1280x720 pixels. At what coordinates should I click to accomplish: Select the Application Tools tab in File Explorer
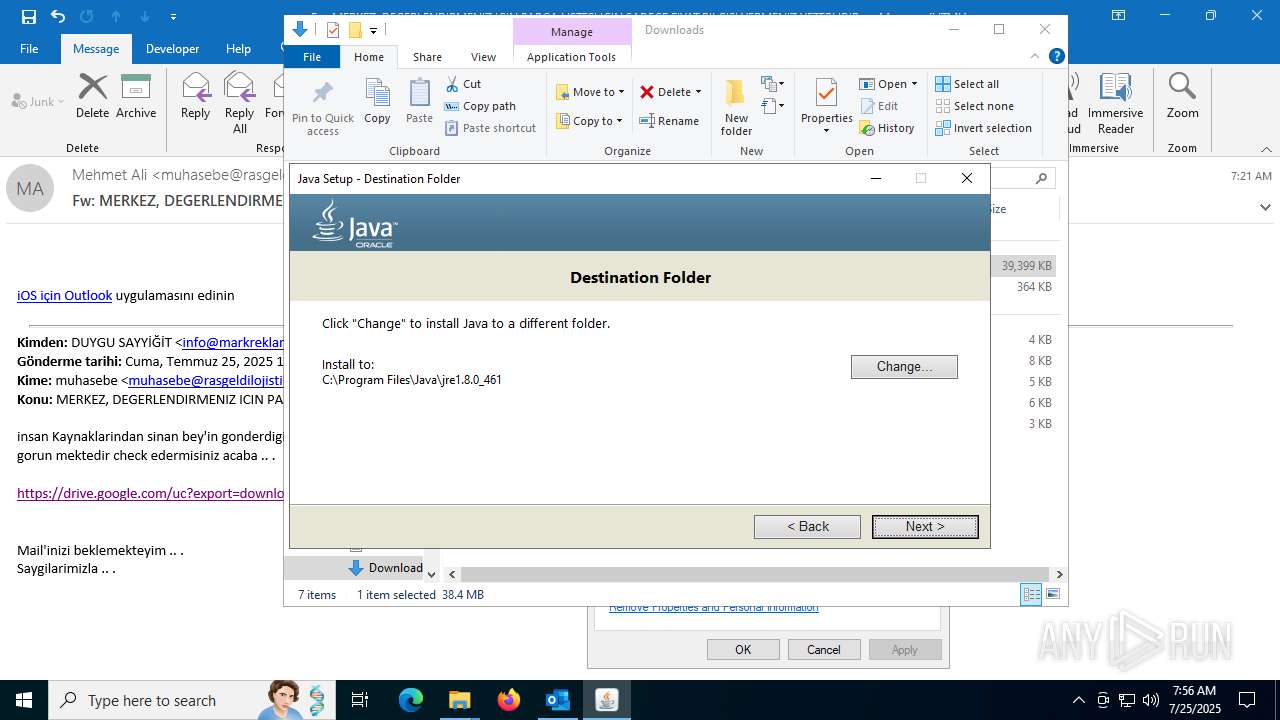point(571,57)
